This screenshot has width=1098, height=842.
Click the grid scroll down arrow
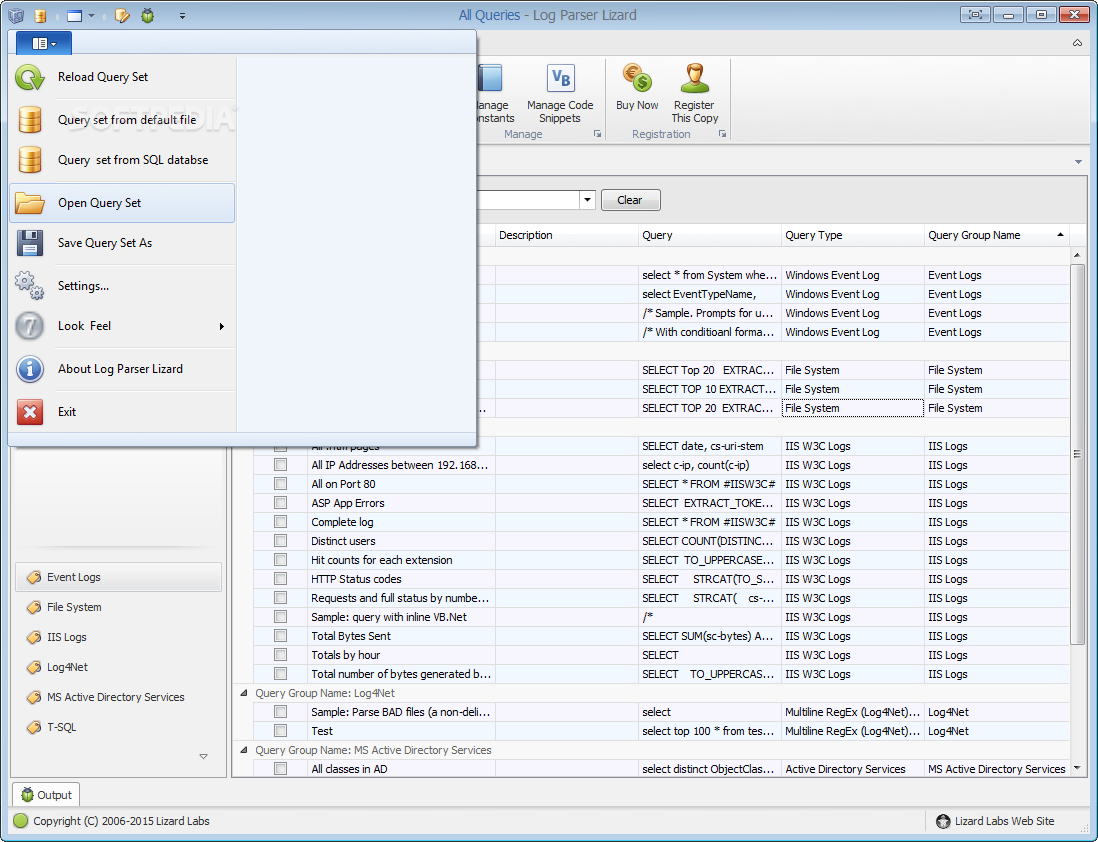(1077, 768)
